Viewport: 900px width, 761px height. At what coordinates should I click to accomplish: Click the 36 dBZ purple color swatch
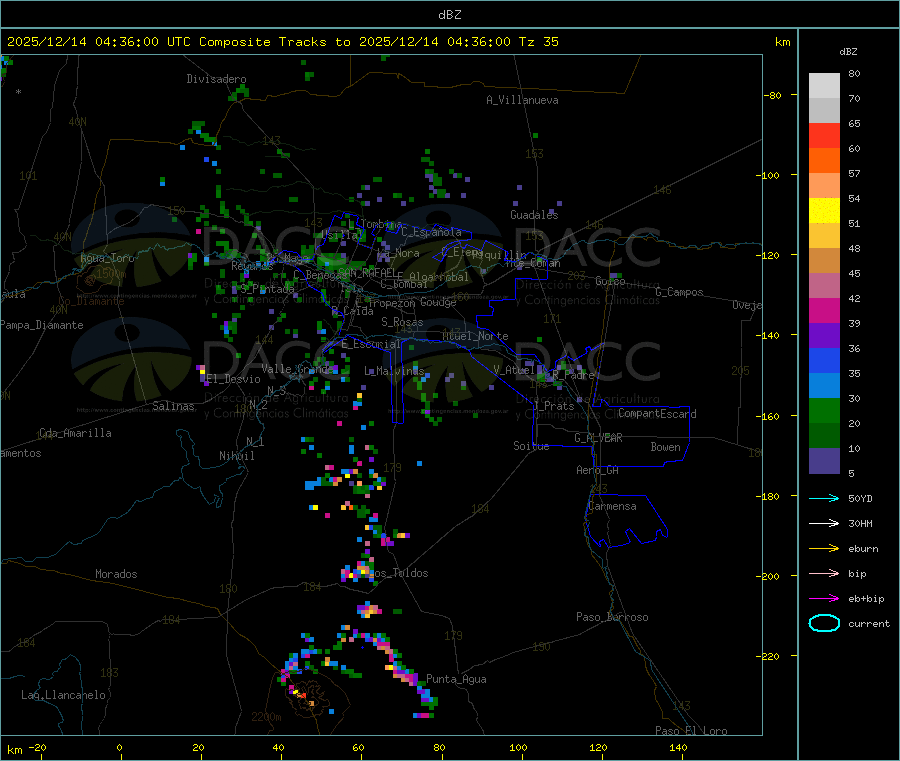(824, 335)
